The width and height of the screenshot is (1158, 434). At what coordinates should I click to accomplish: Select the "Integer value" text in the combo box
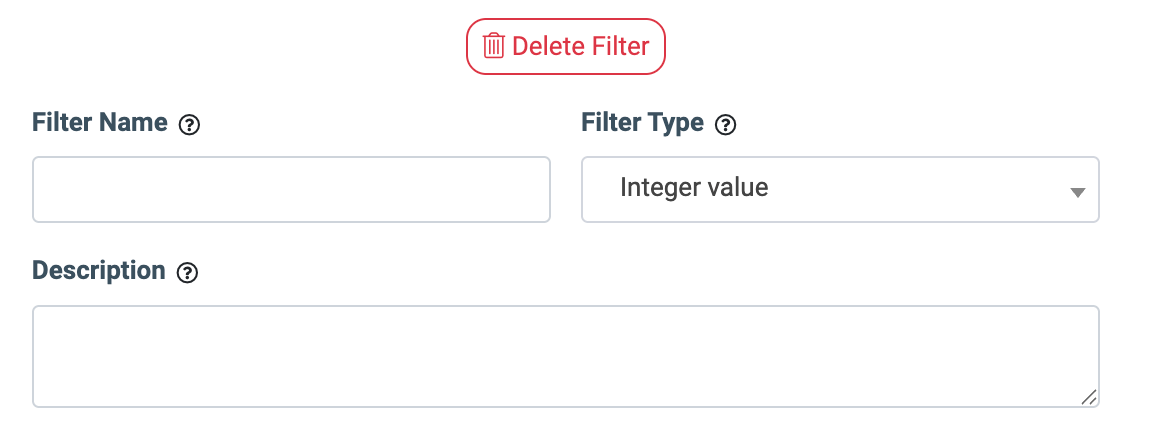694,188
